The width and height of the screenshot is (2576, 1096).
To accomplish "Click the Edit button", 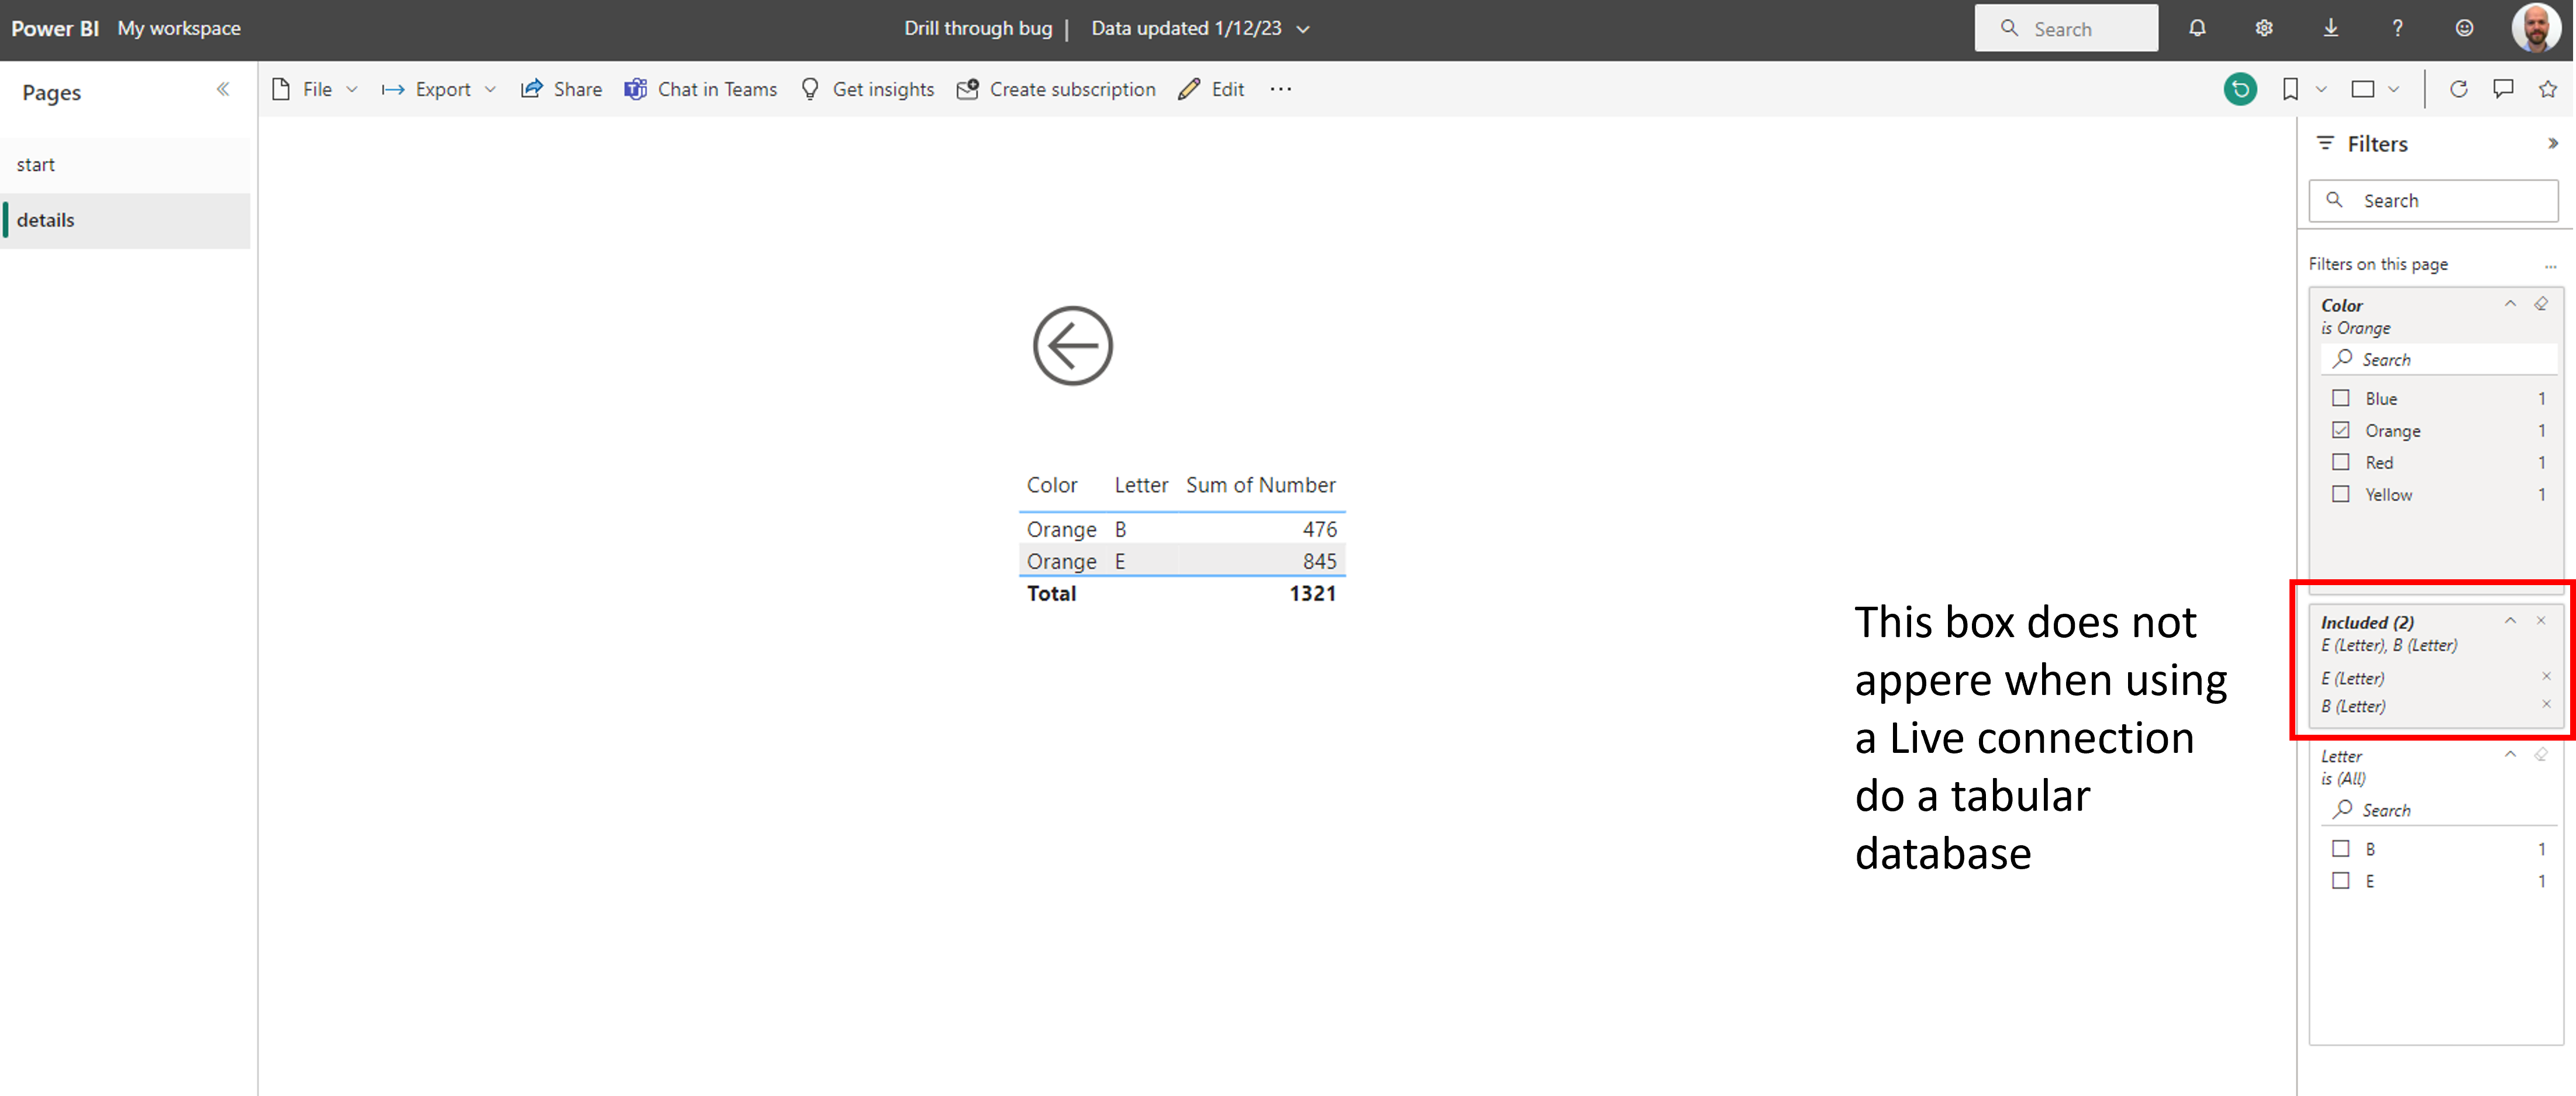I will pos(1211,89).
